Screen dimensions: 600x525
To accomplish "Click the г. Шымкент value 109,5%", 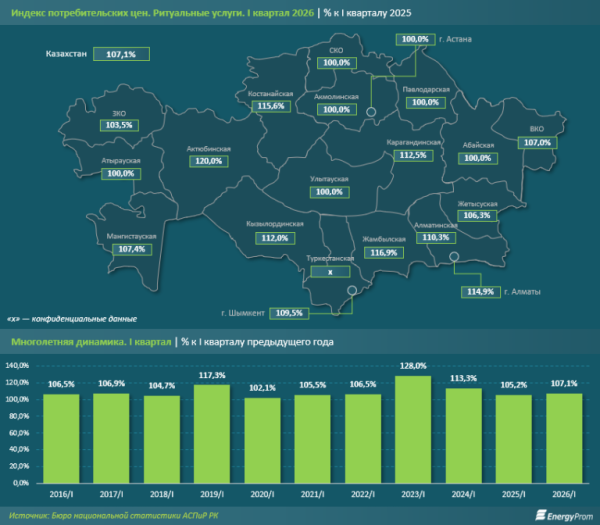I will 289,313.
